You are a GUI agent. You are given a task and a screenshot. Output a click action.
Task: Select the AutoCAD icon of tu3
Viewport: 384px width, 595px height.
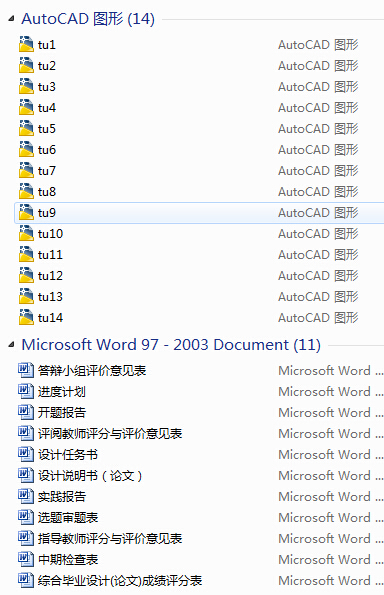click(26, 87)
